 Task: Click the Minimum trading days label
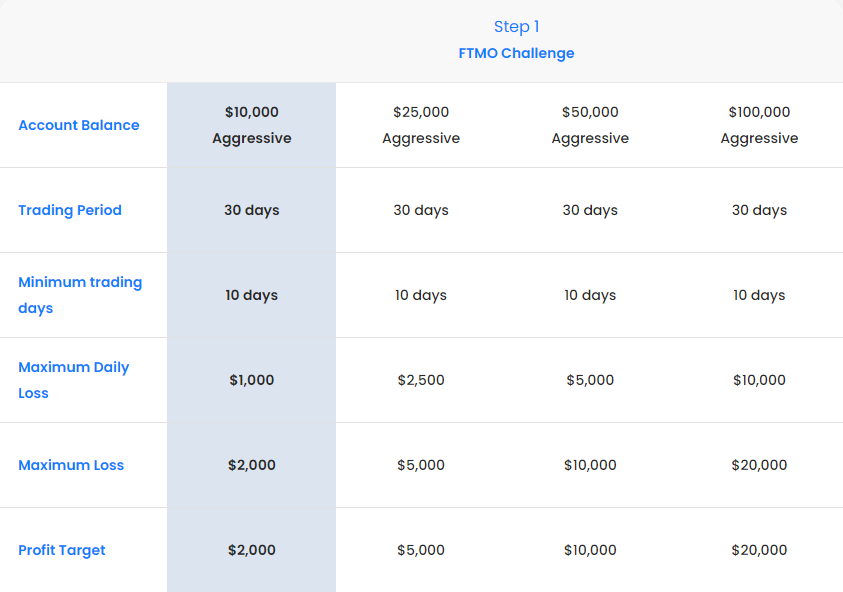tap(80, 295)
